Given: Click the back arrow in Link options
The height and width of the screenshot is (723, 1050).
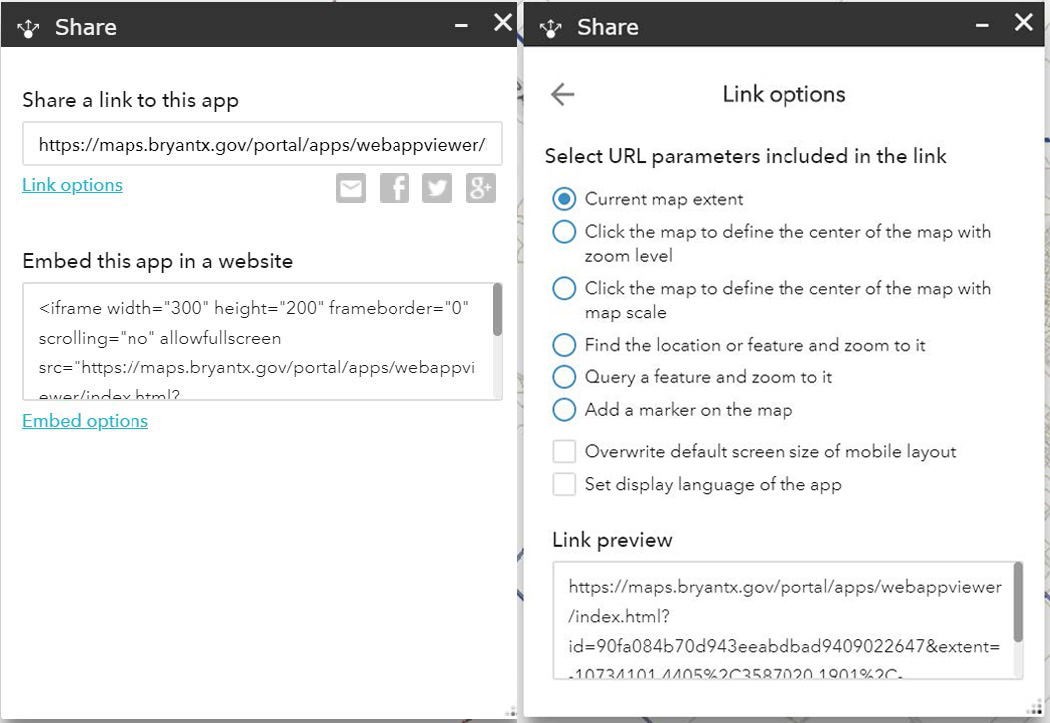Looking at the screenshot, I should (x=562, y=94).
